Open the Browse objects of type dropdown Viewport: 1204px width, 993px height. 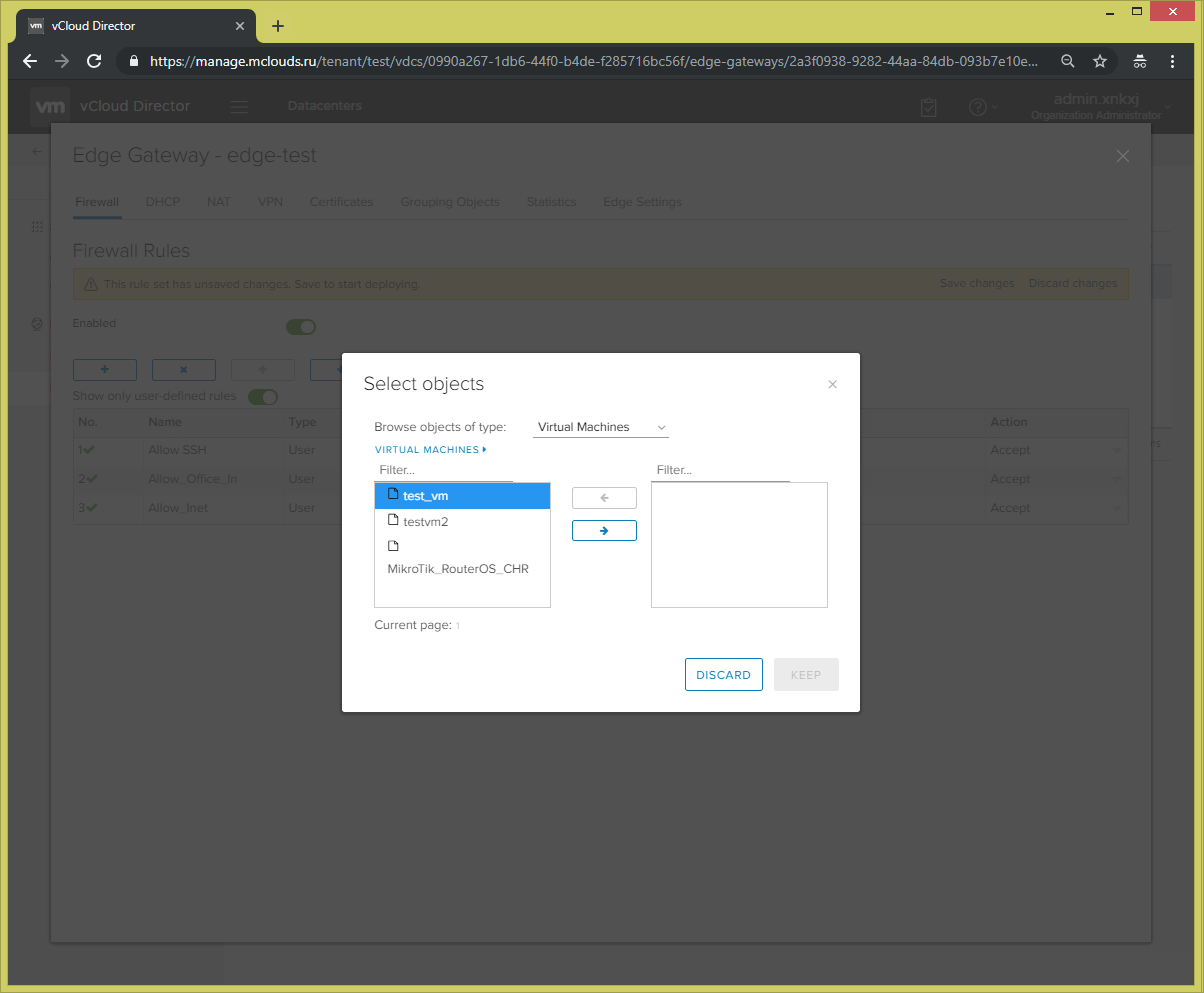coord(601,427)
